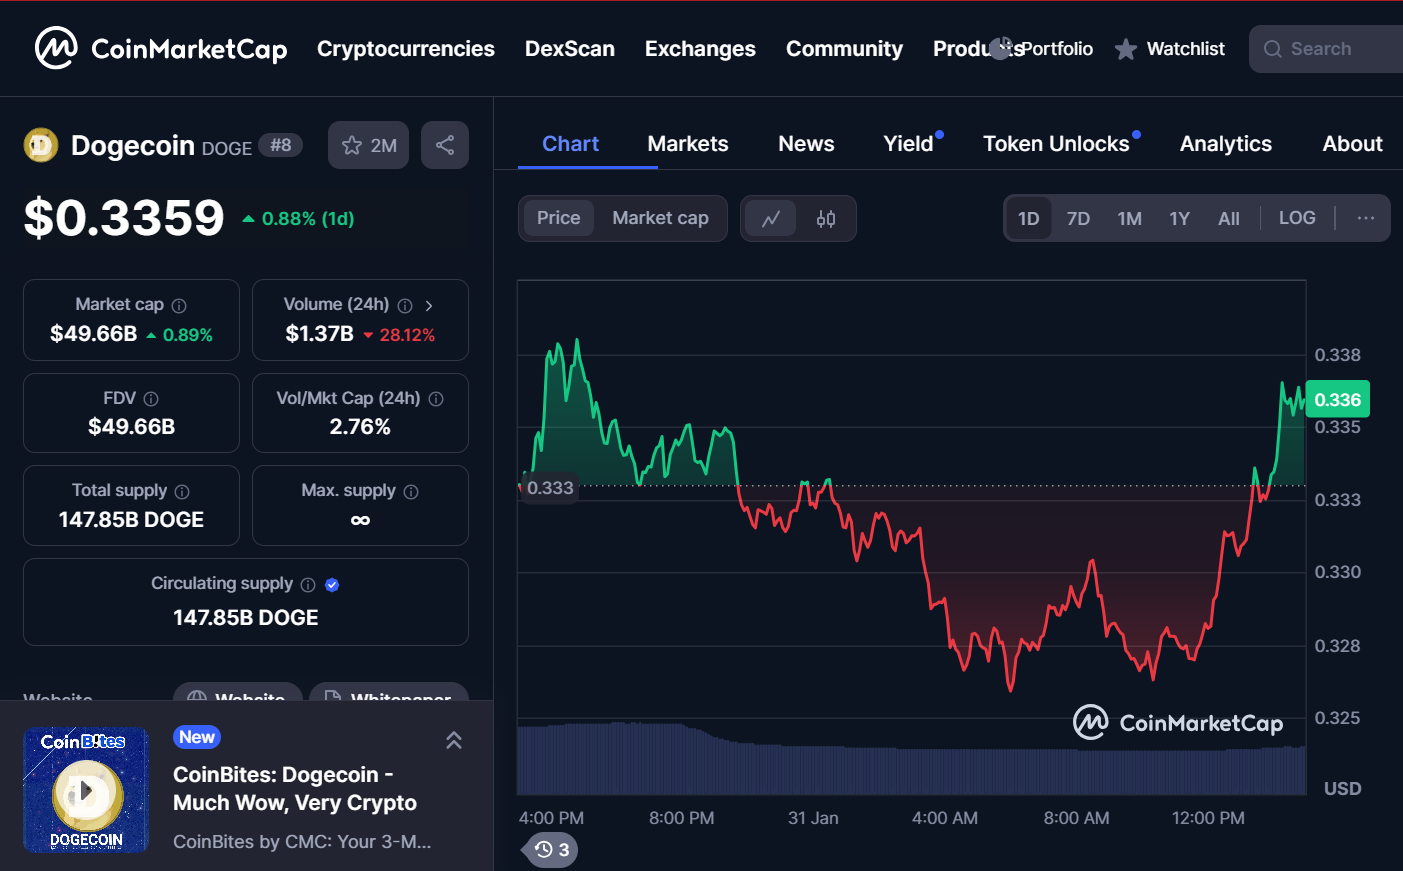Screen dimensions: 1403x871
Task: Click the CoinMarketCap logo
Action: (x=161, y=48)
